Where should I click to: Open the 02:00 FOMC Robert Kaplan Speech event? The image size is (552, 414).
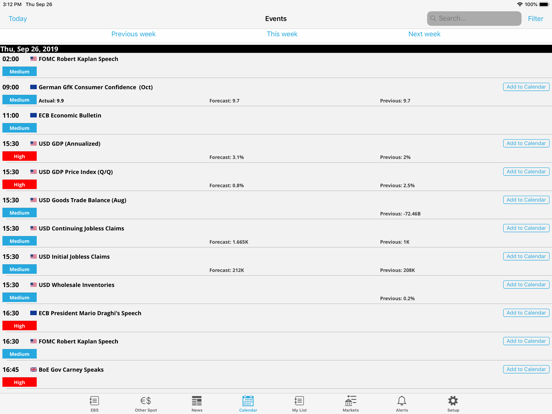[x=276, y=65]
